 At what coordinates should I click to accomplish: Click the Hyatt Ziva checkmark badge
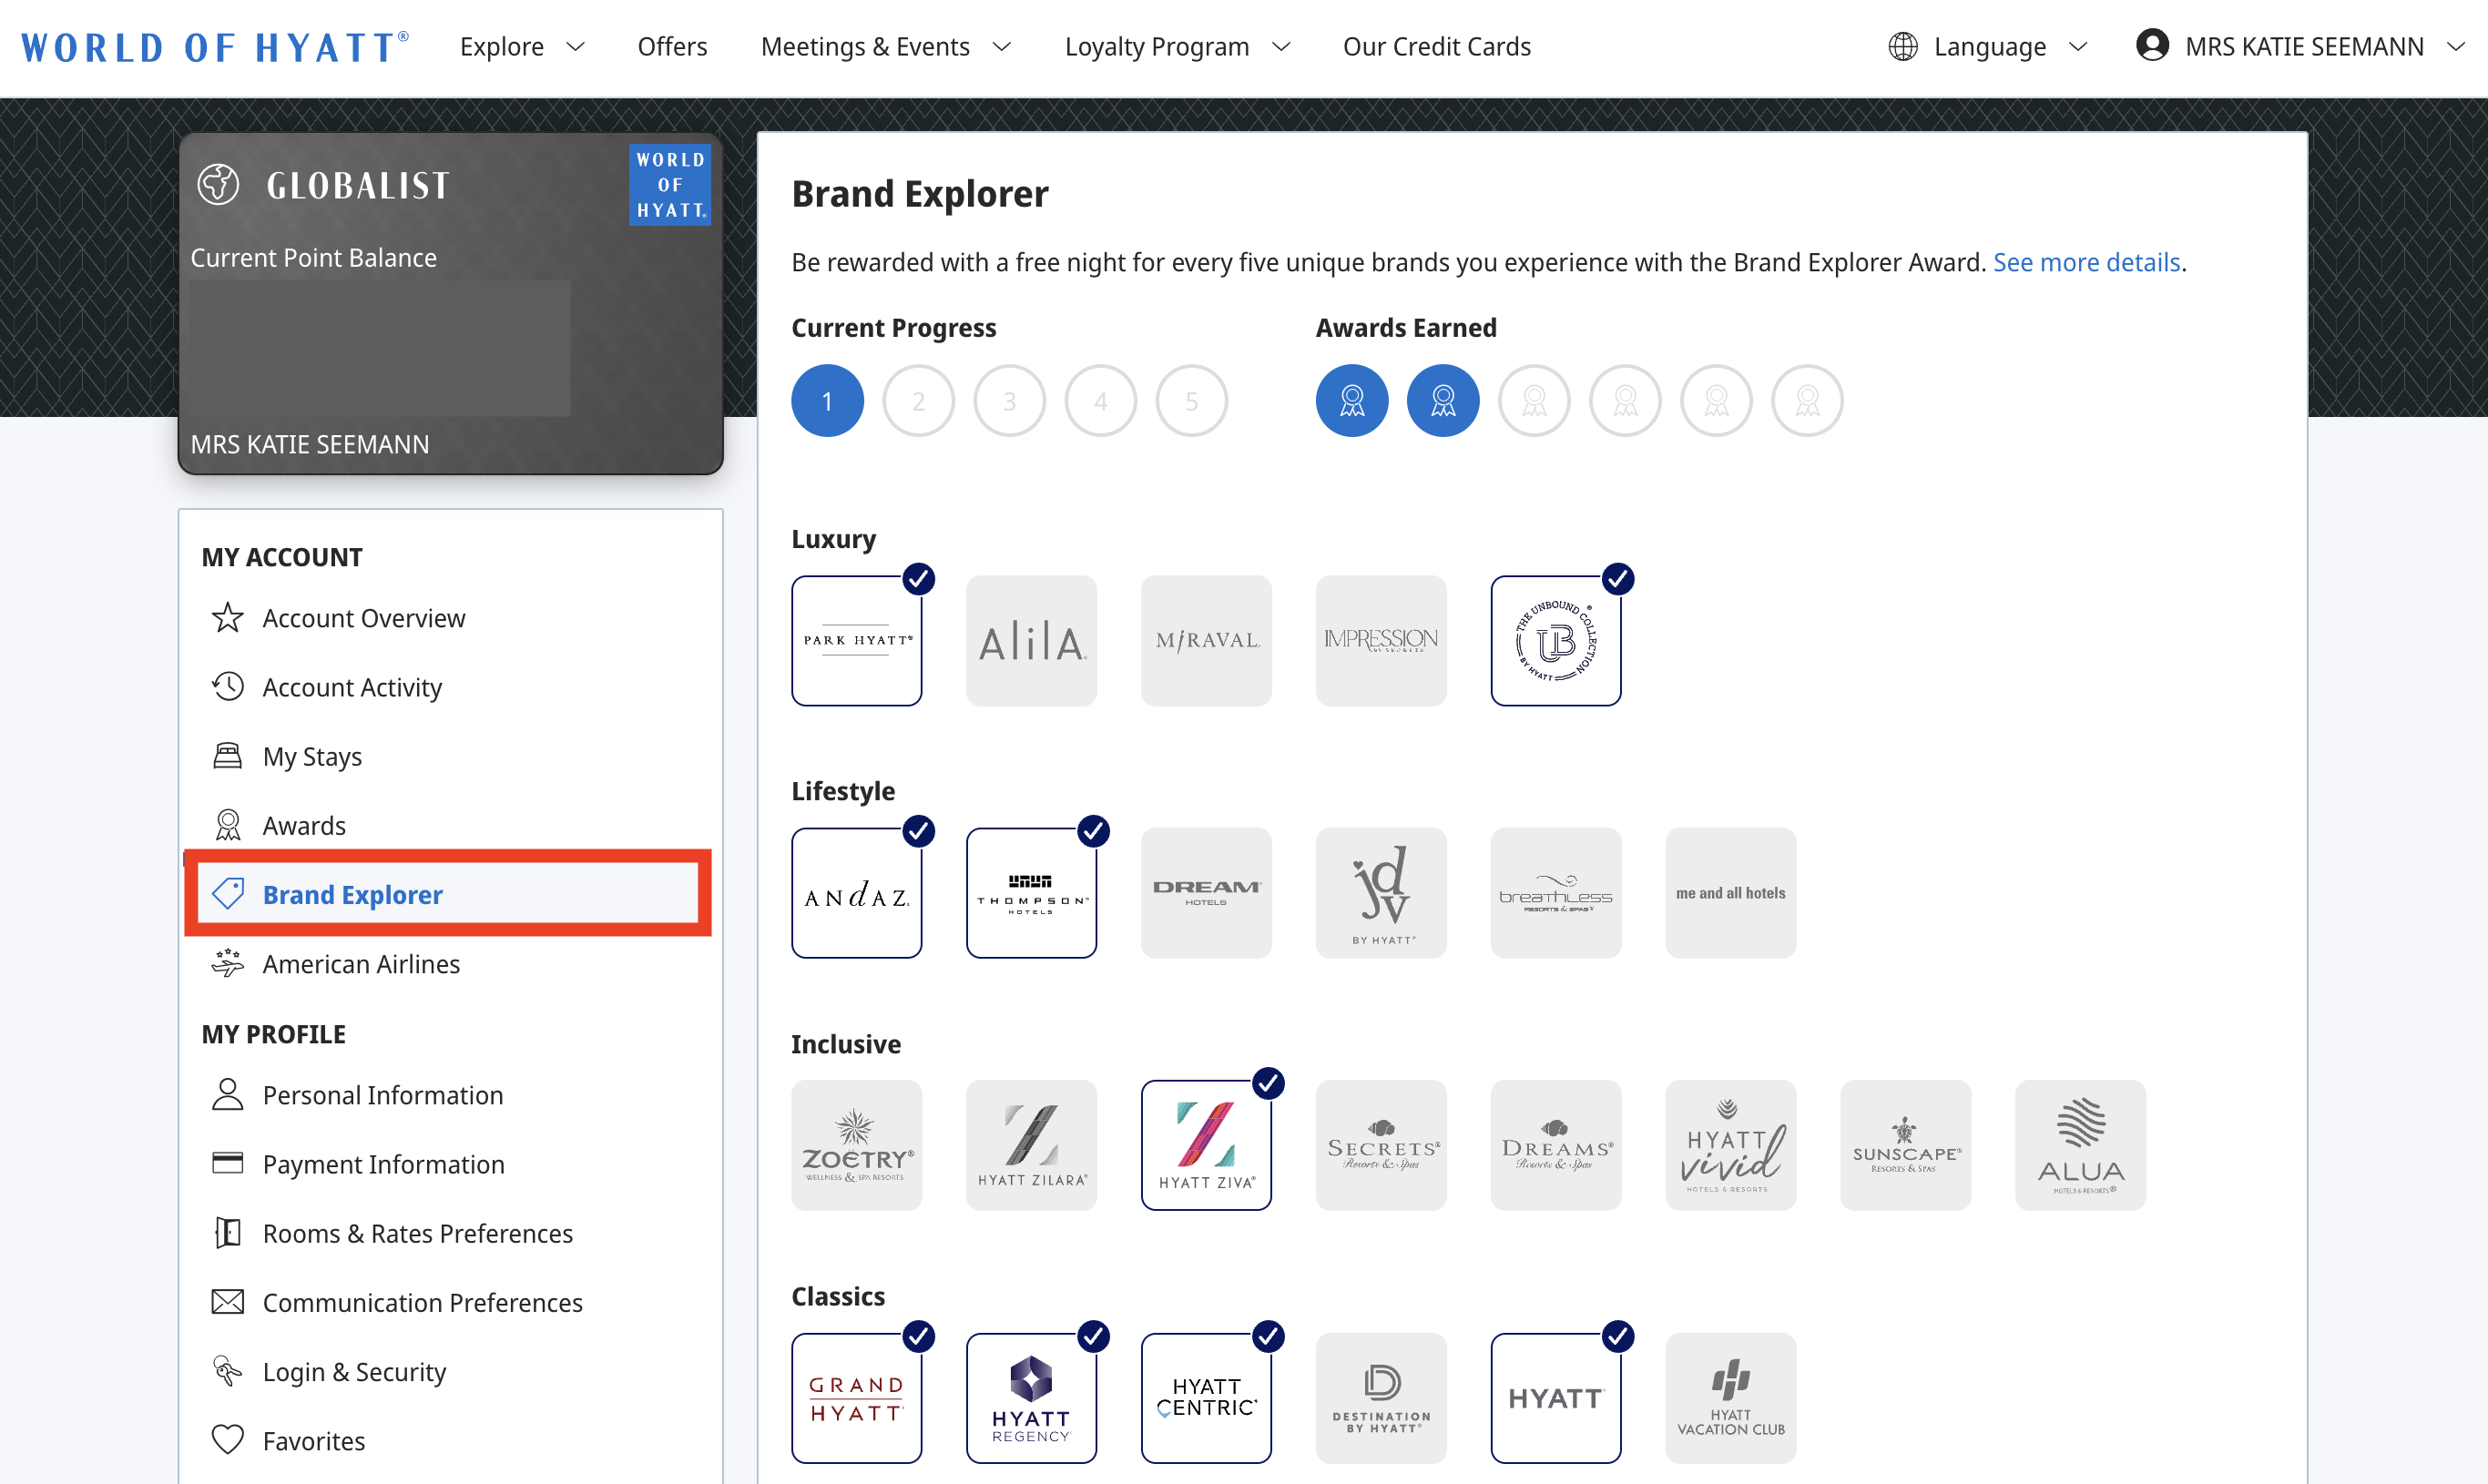[x=1269, y=1083]
